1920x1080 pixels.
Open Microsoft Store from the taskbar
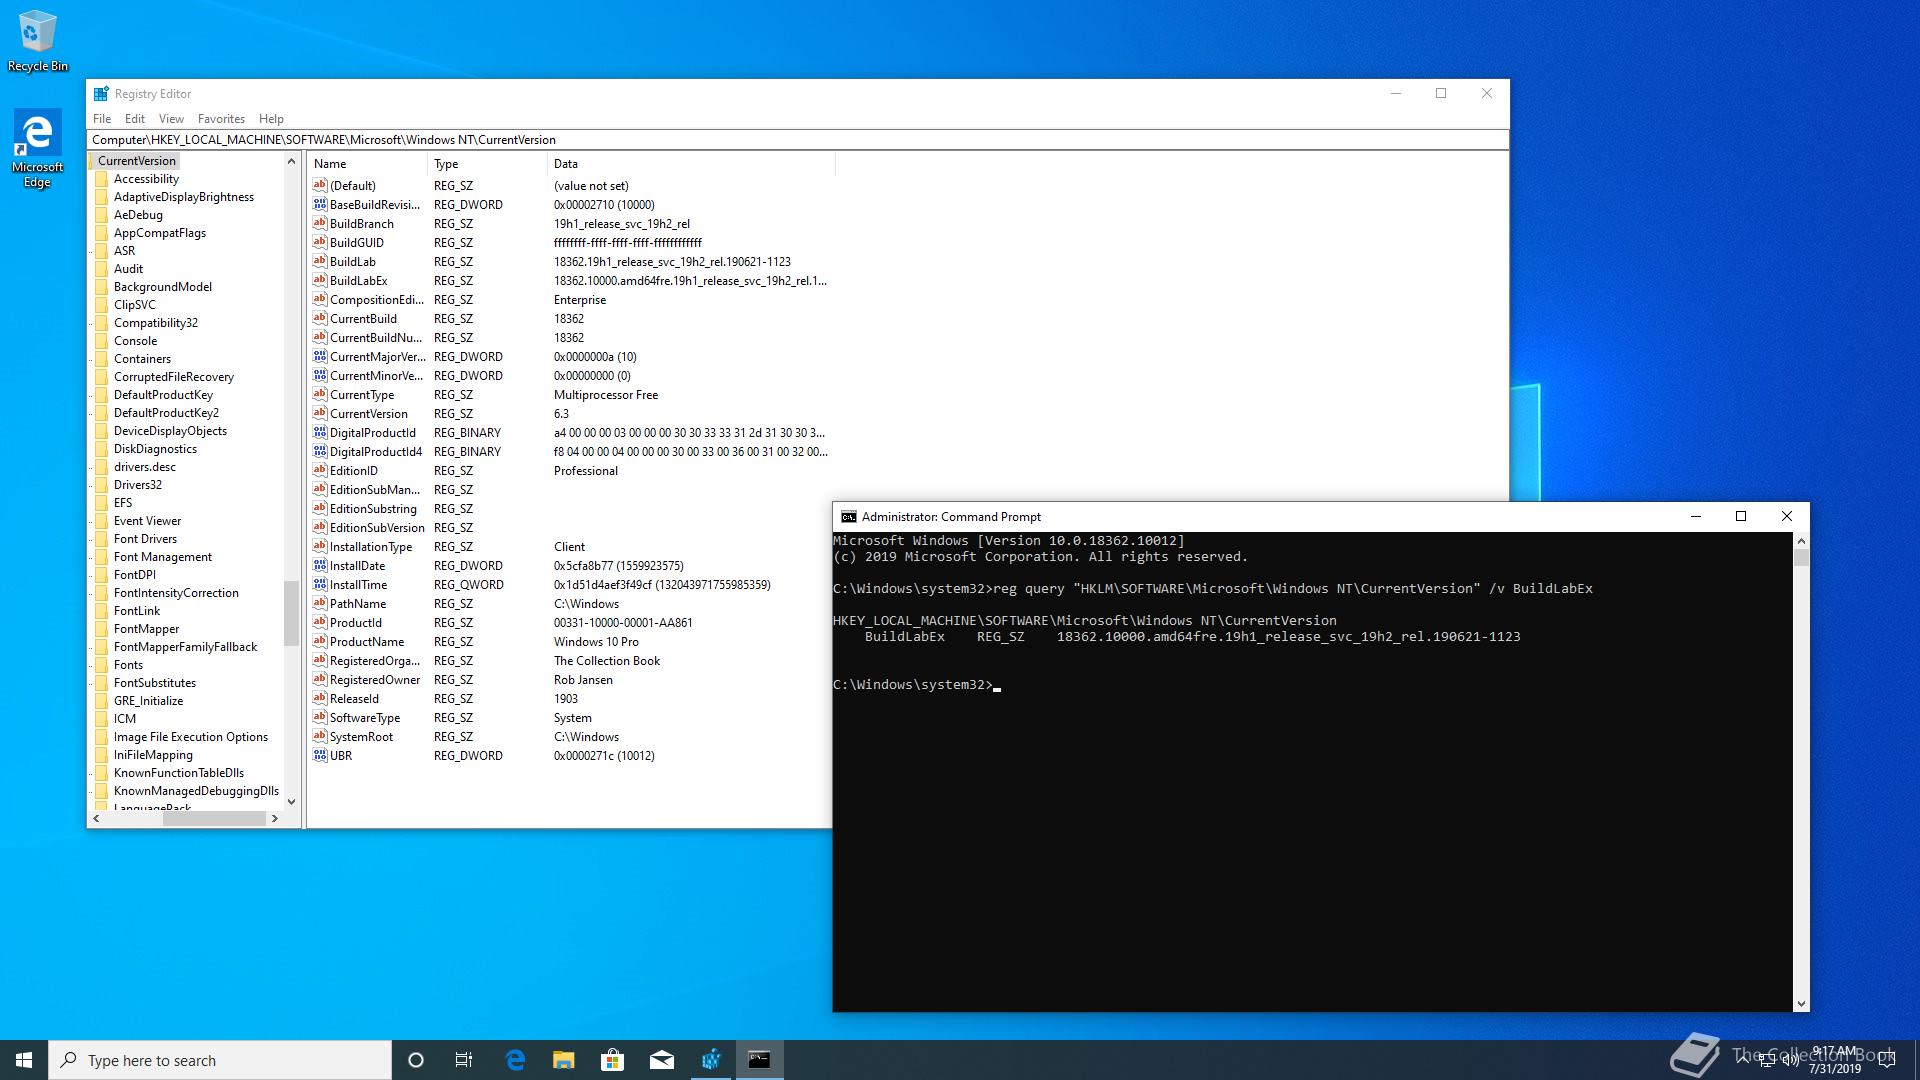click(612, 1060)
